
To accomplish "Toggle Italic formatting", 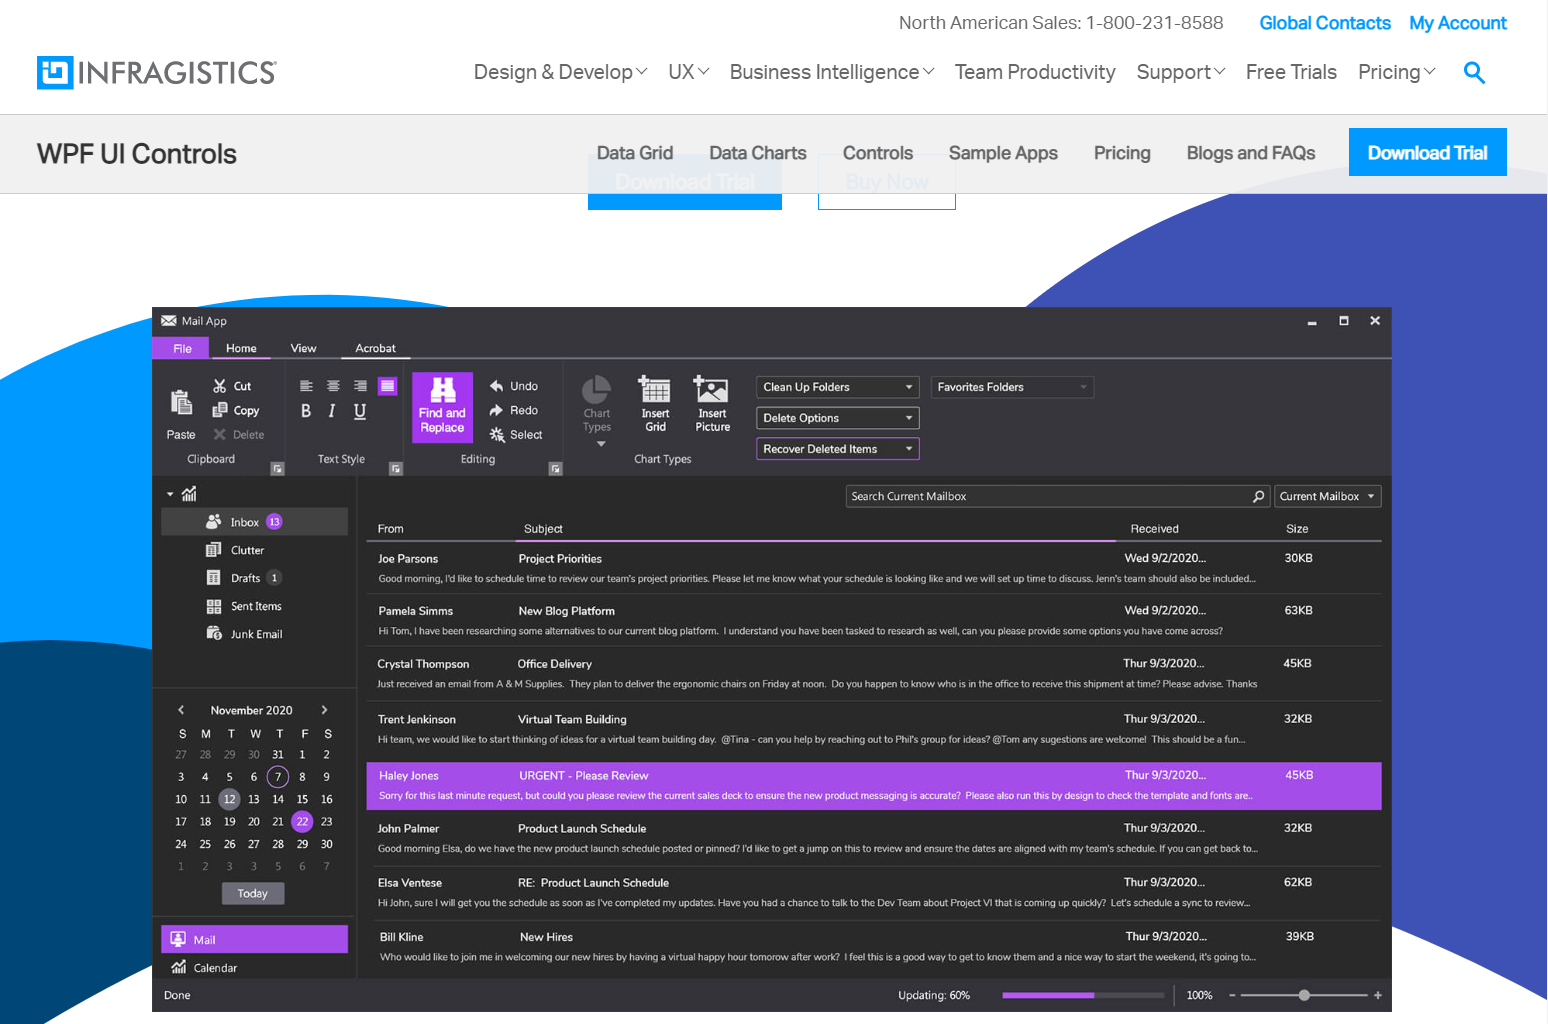I will point(332,411).
